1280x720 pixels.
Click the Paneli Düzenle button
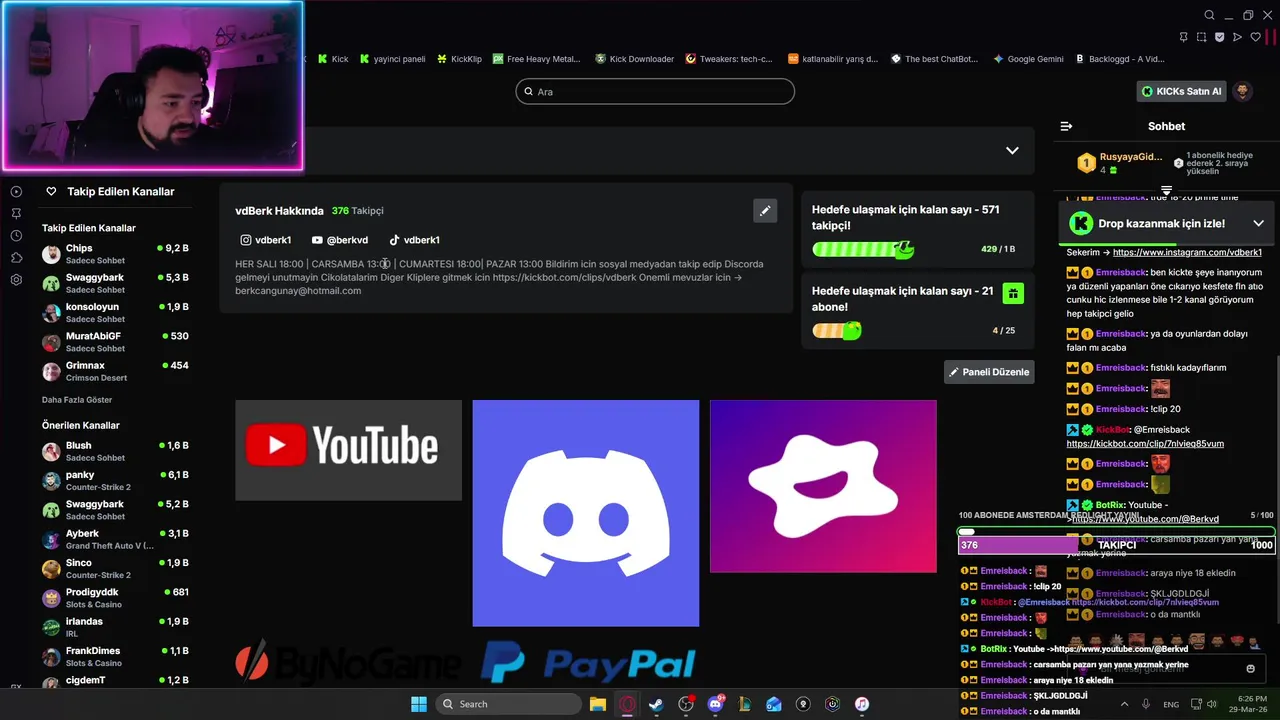(989, 372)
